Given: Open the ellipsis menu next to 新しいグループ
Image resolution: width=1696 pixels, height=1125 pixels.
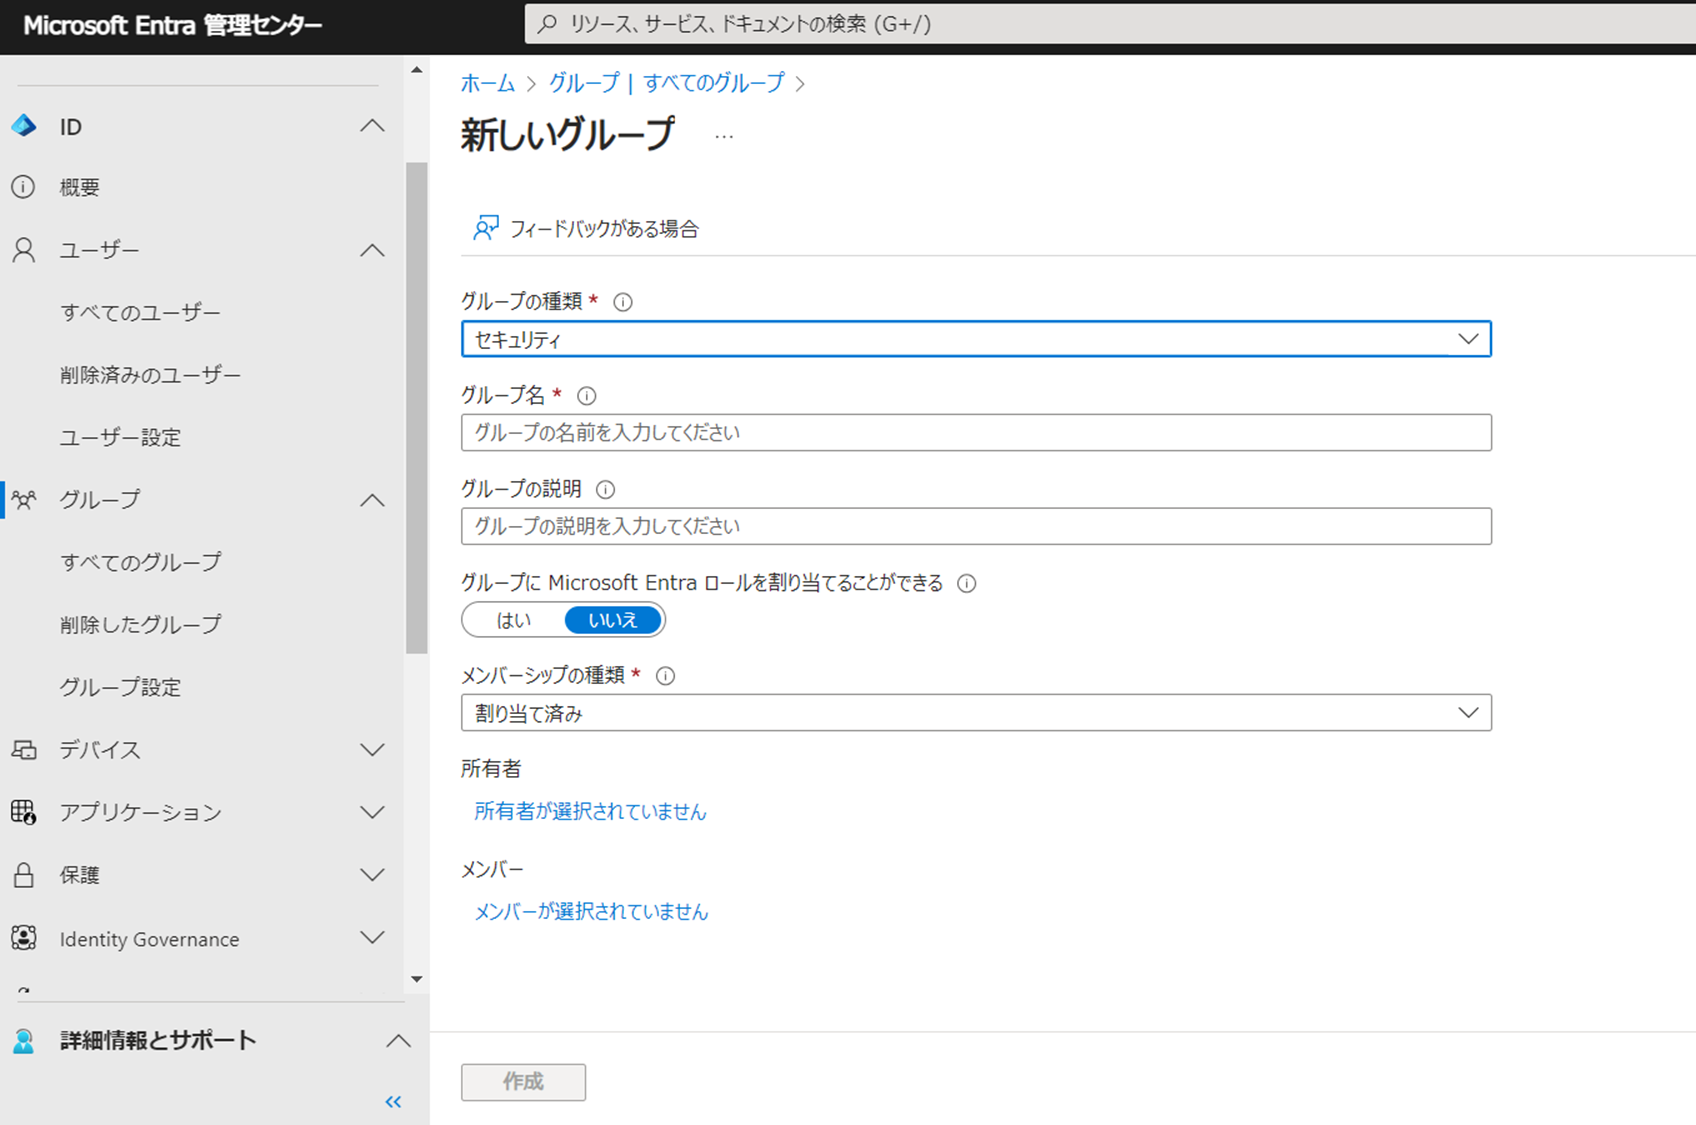Looking at the screenshot, I should (724, 136).
